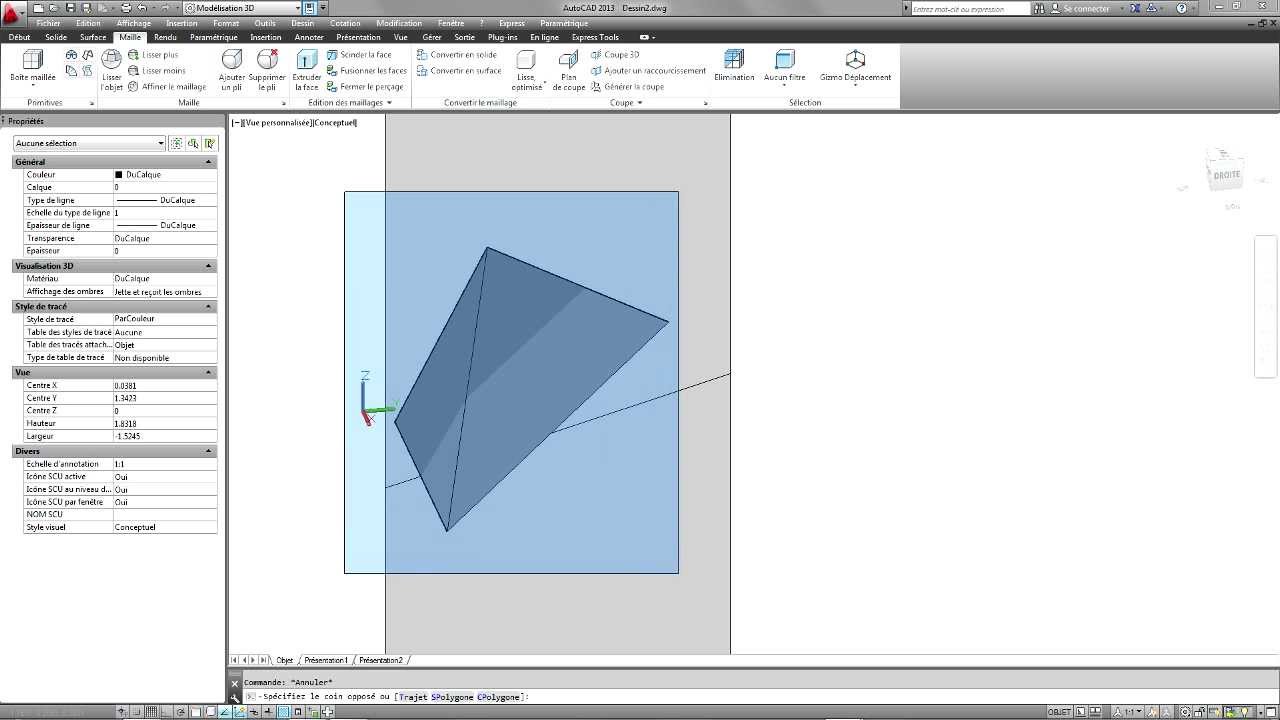This screenshot has width=1280, height=720.
Task: Click the viewport label Vue personnalisée
Action: [277, 123]
